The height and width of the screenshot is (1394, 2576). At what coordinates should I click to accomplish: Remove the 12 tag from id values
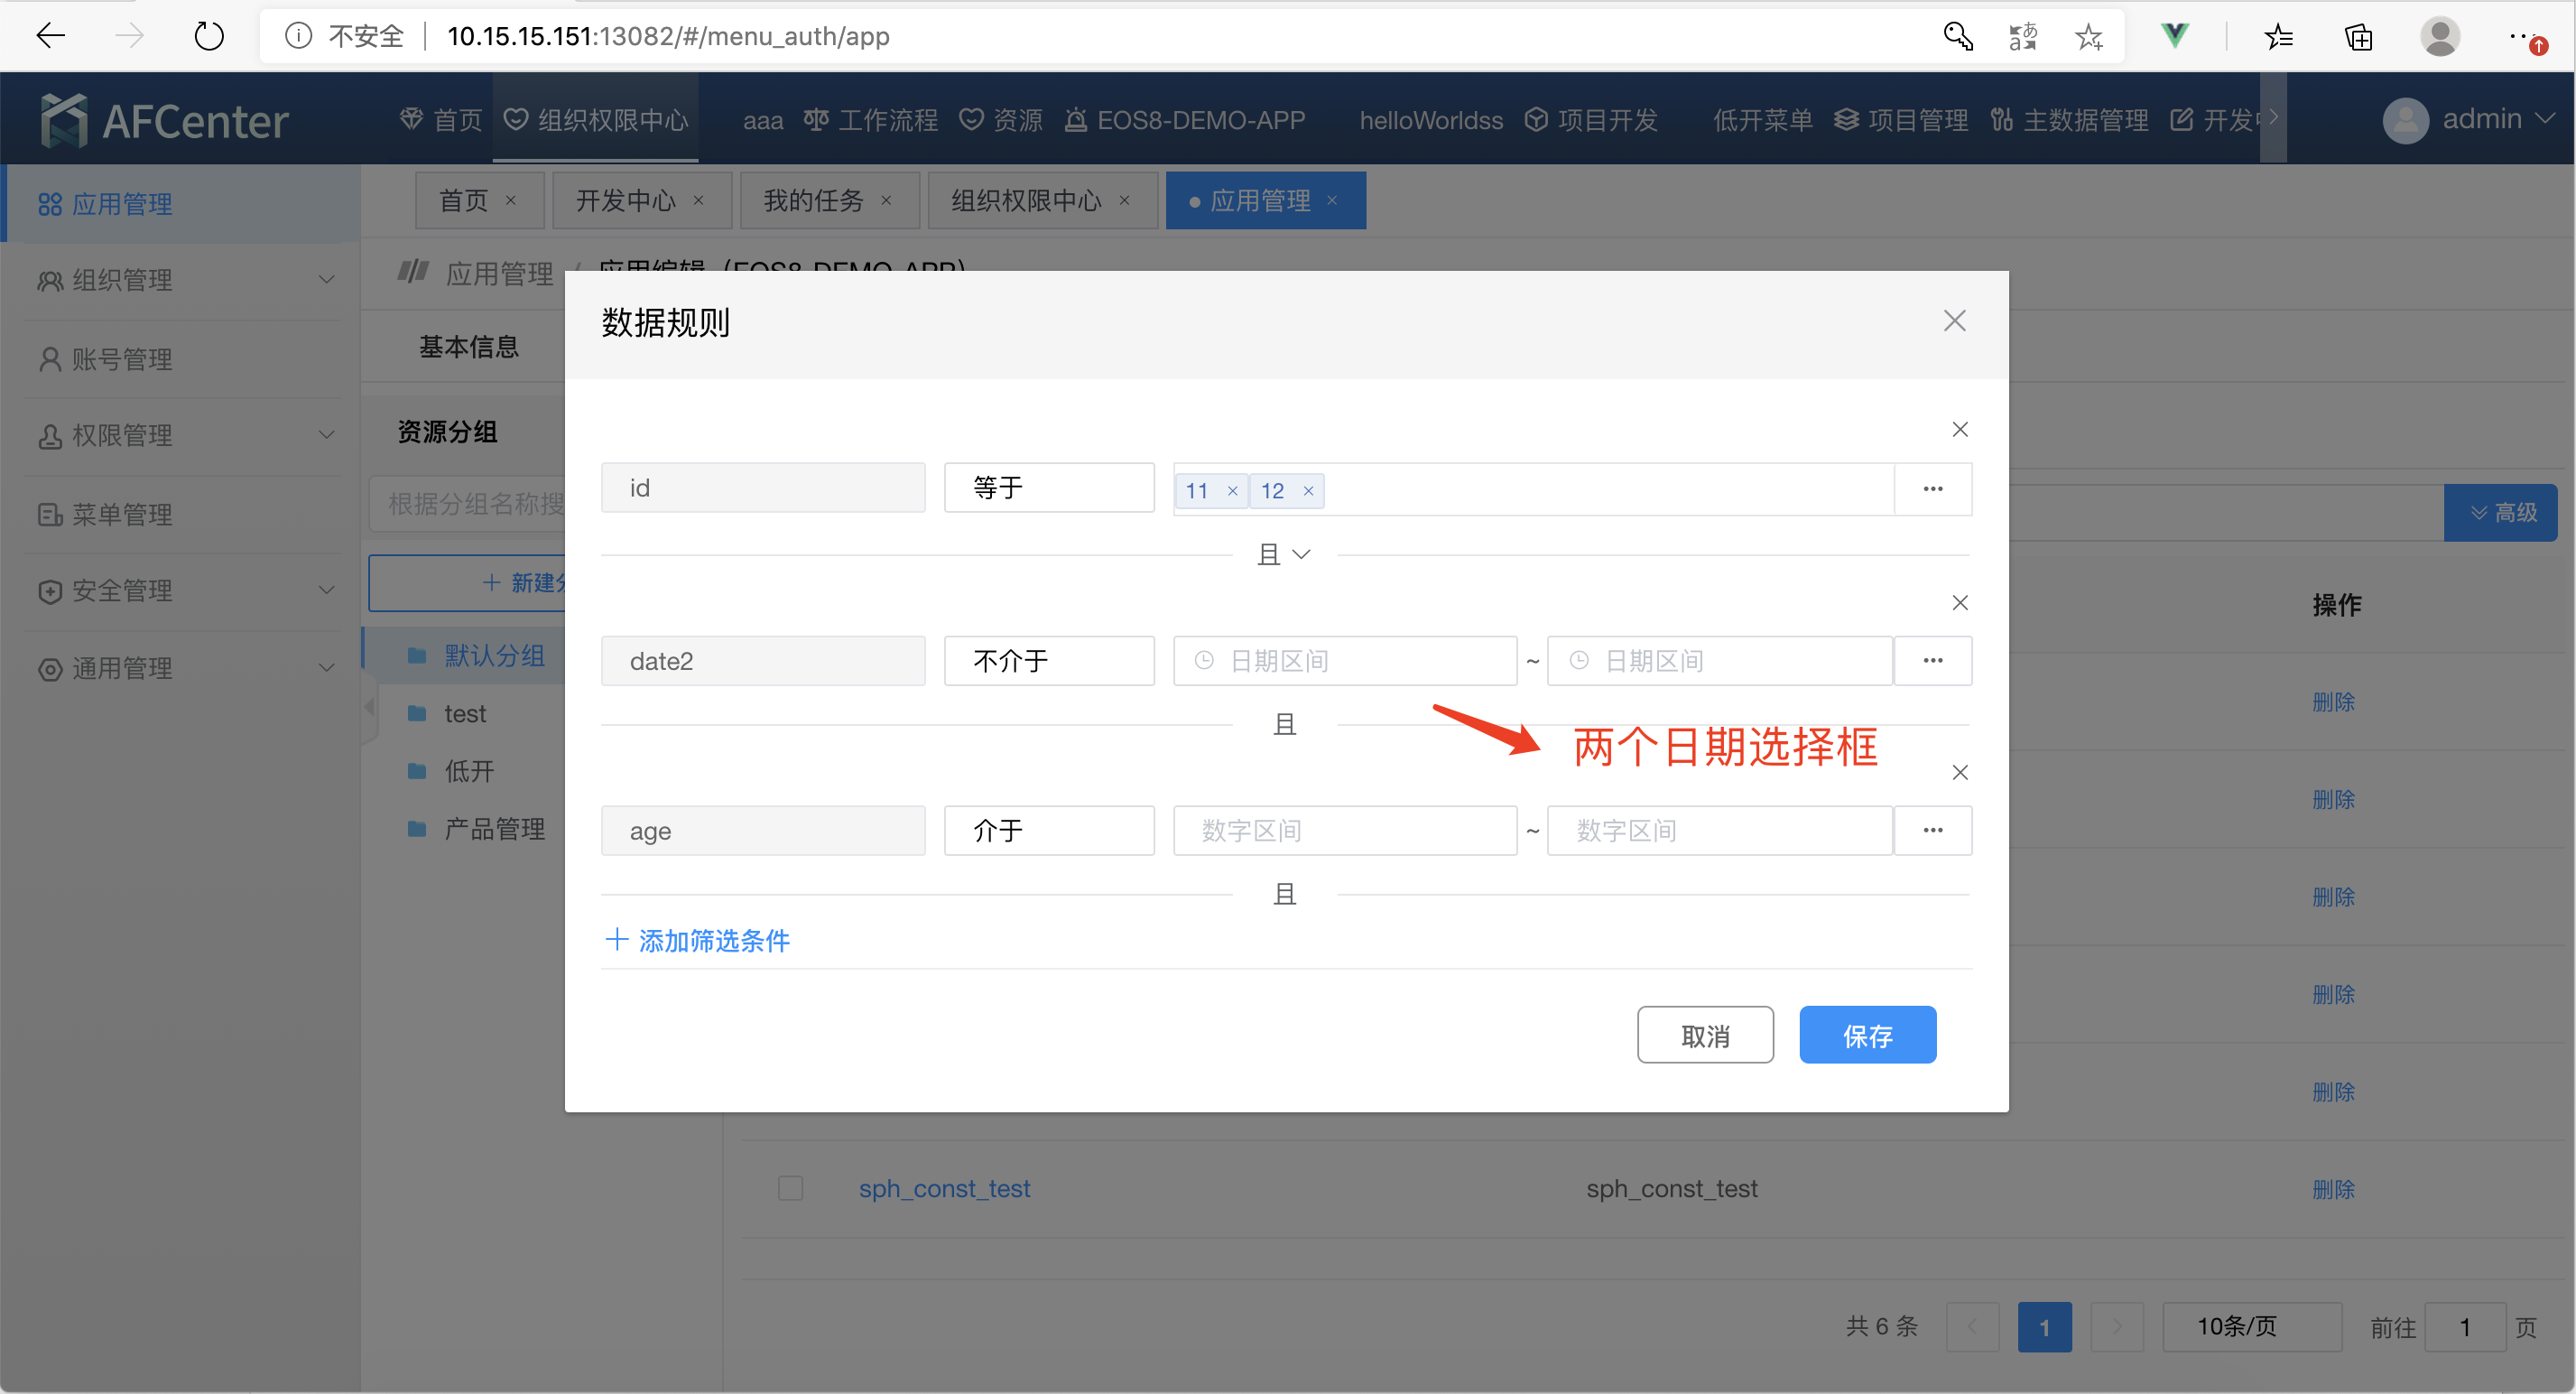pos(1307,491)
